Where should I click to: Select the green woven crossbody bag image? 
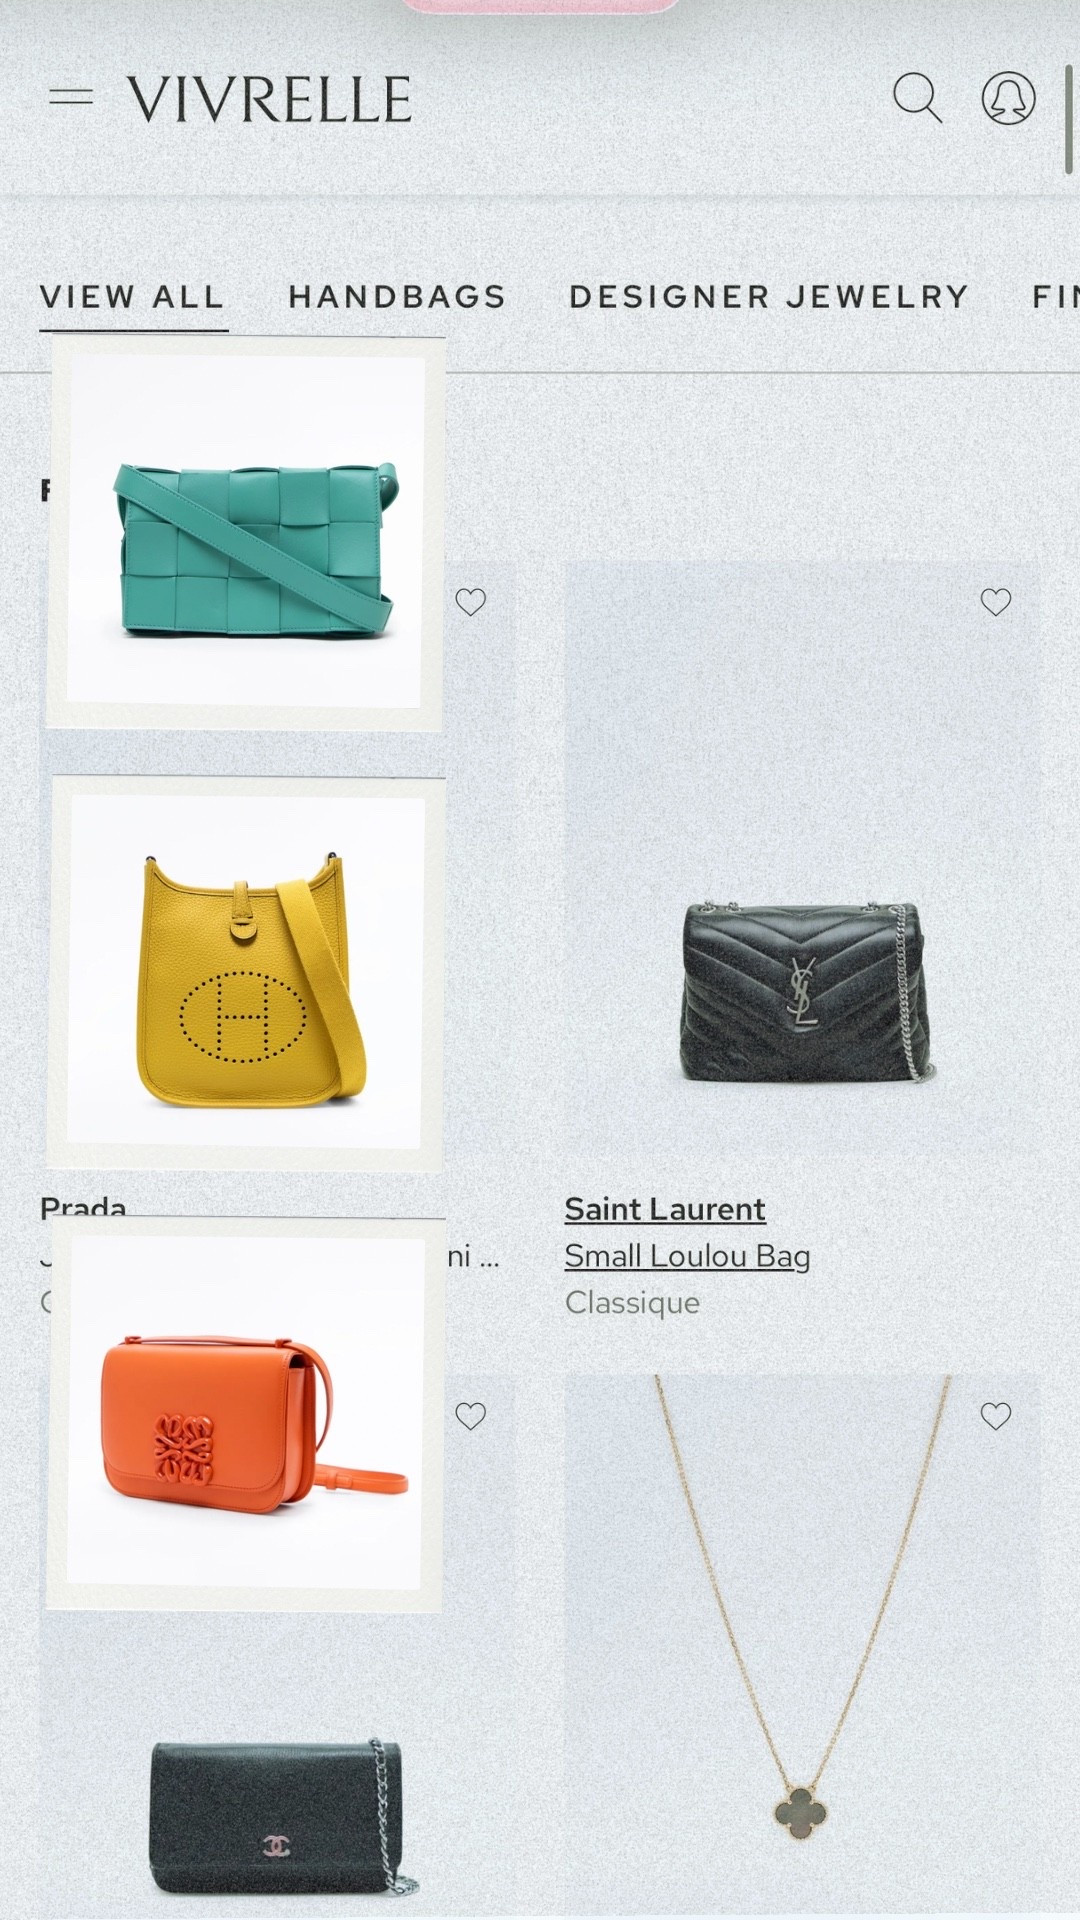point(246,532)
